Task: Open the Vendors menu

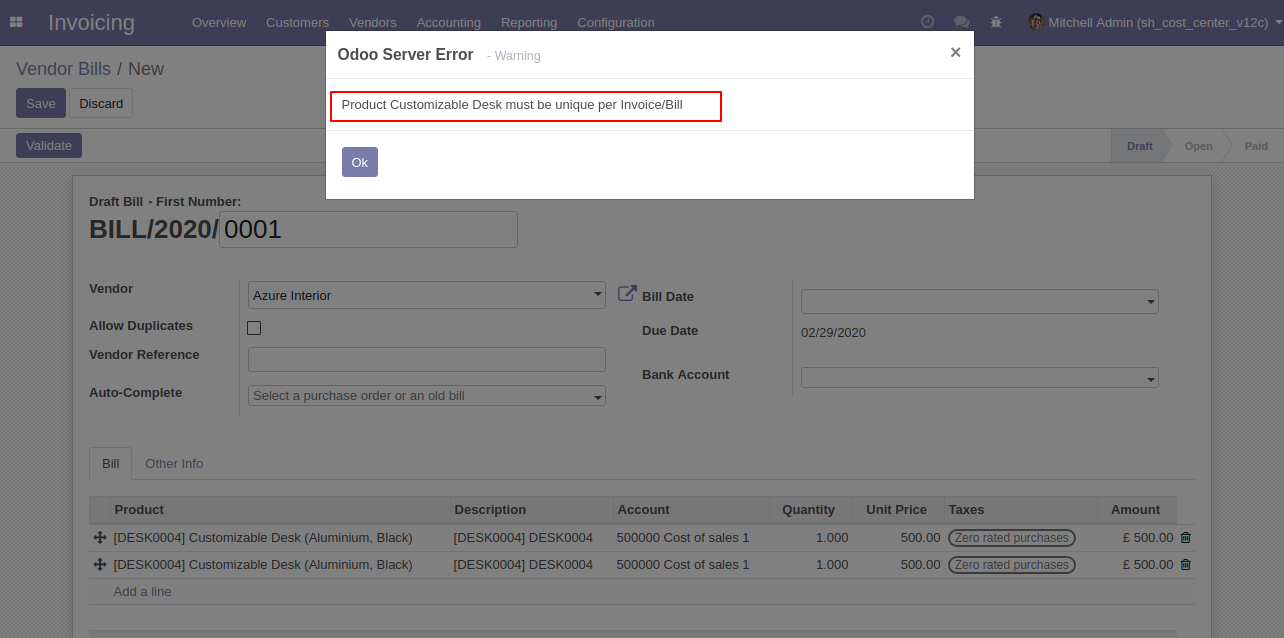Action: (373, 22)
